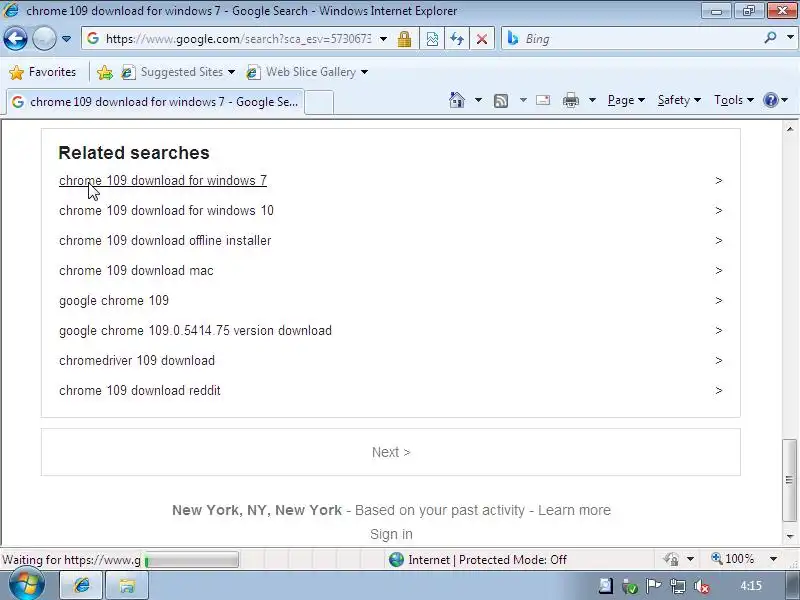Click chevron beside chrome 109 download mac

pyautogui.click(x=719, y=270)
